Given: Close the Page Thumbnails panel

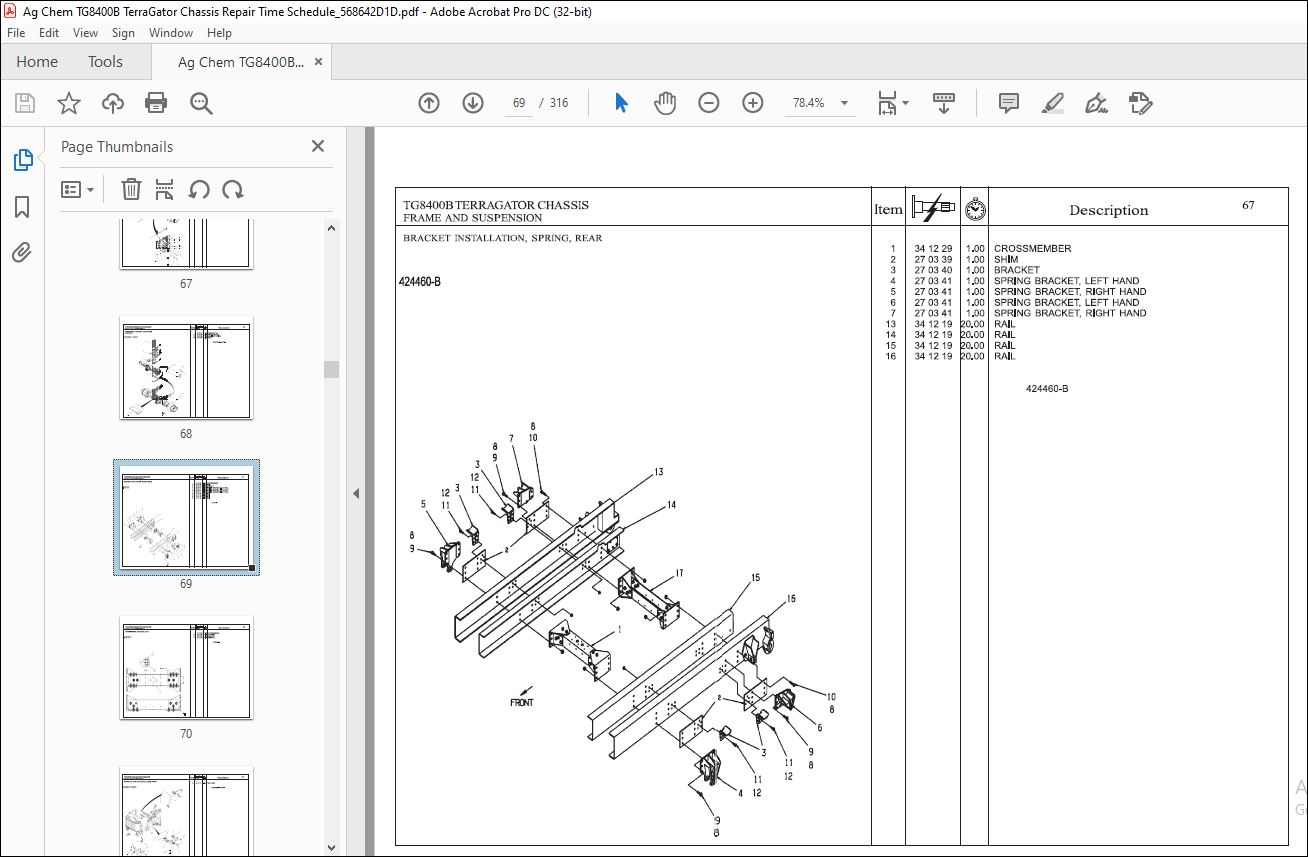Looking at the screenshot, I should coord(318,146).
